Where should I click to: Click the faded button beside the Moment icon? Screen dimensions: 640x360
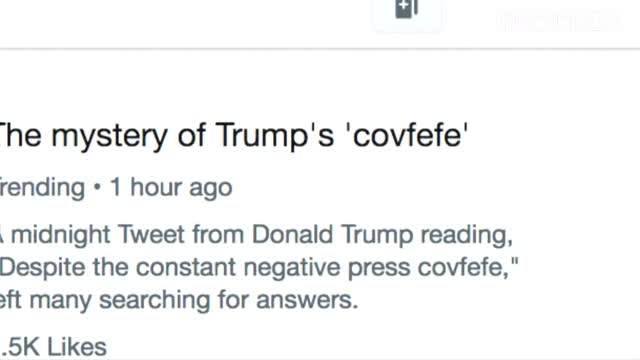click(560, 20)
